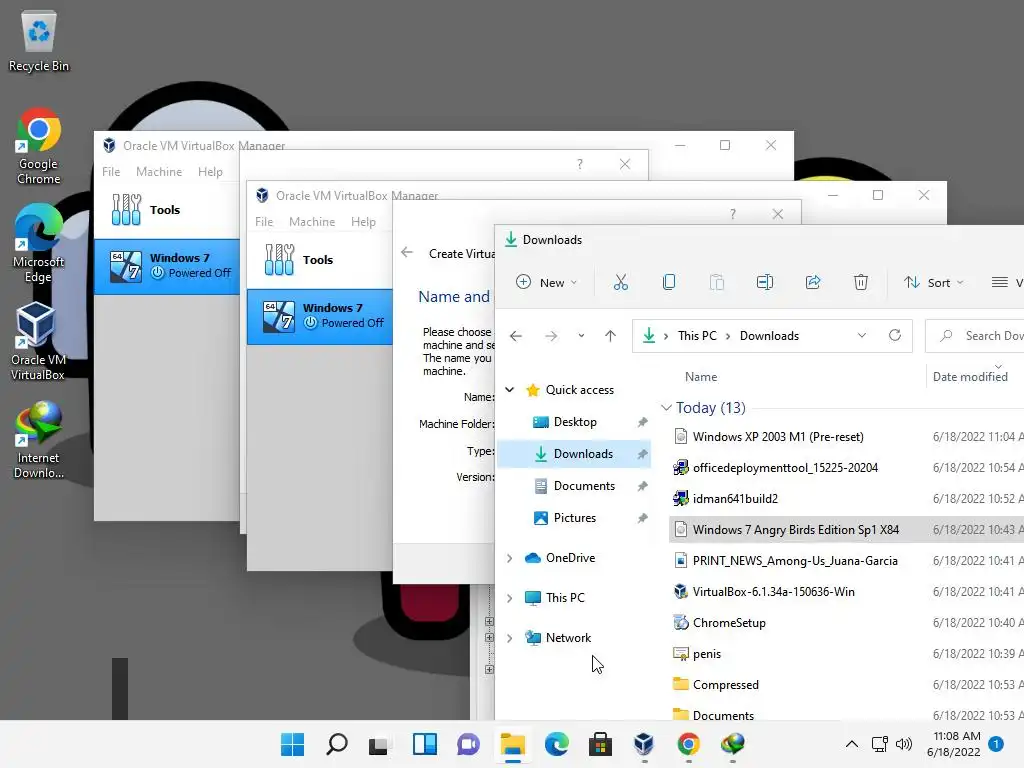
Task: Select Pictures in Quick access
Action: [x=574, y=518]
